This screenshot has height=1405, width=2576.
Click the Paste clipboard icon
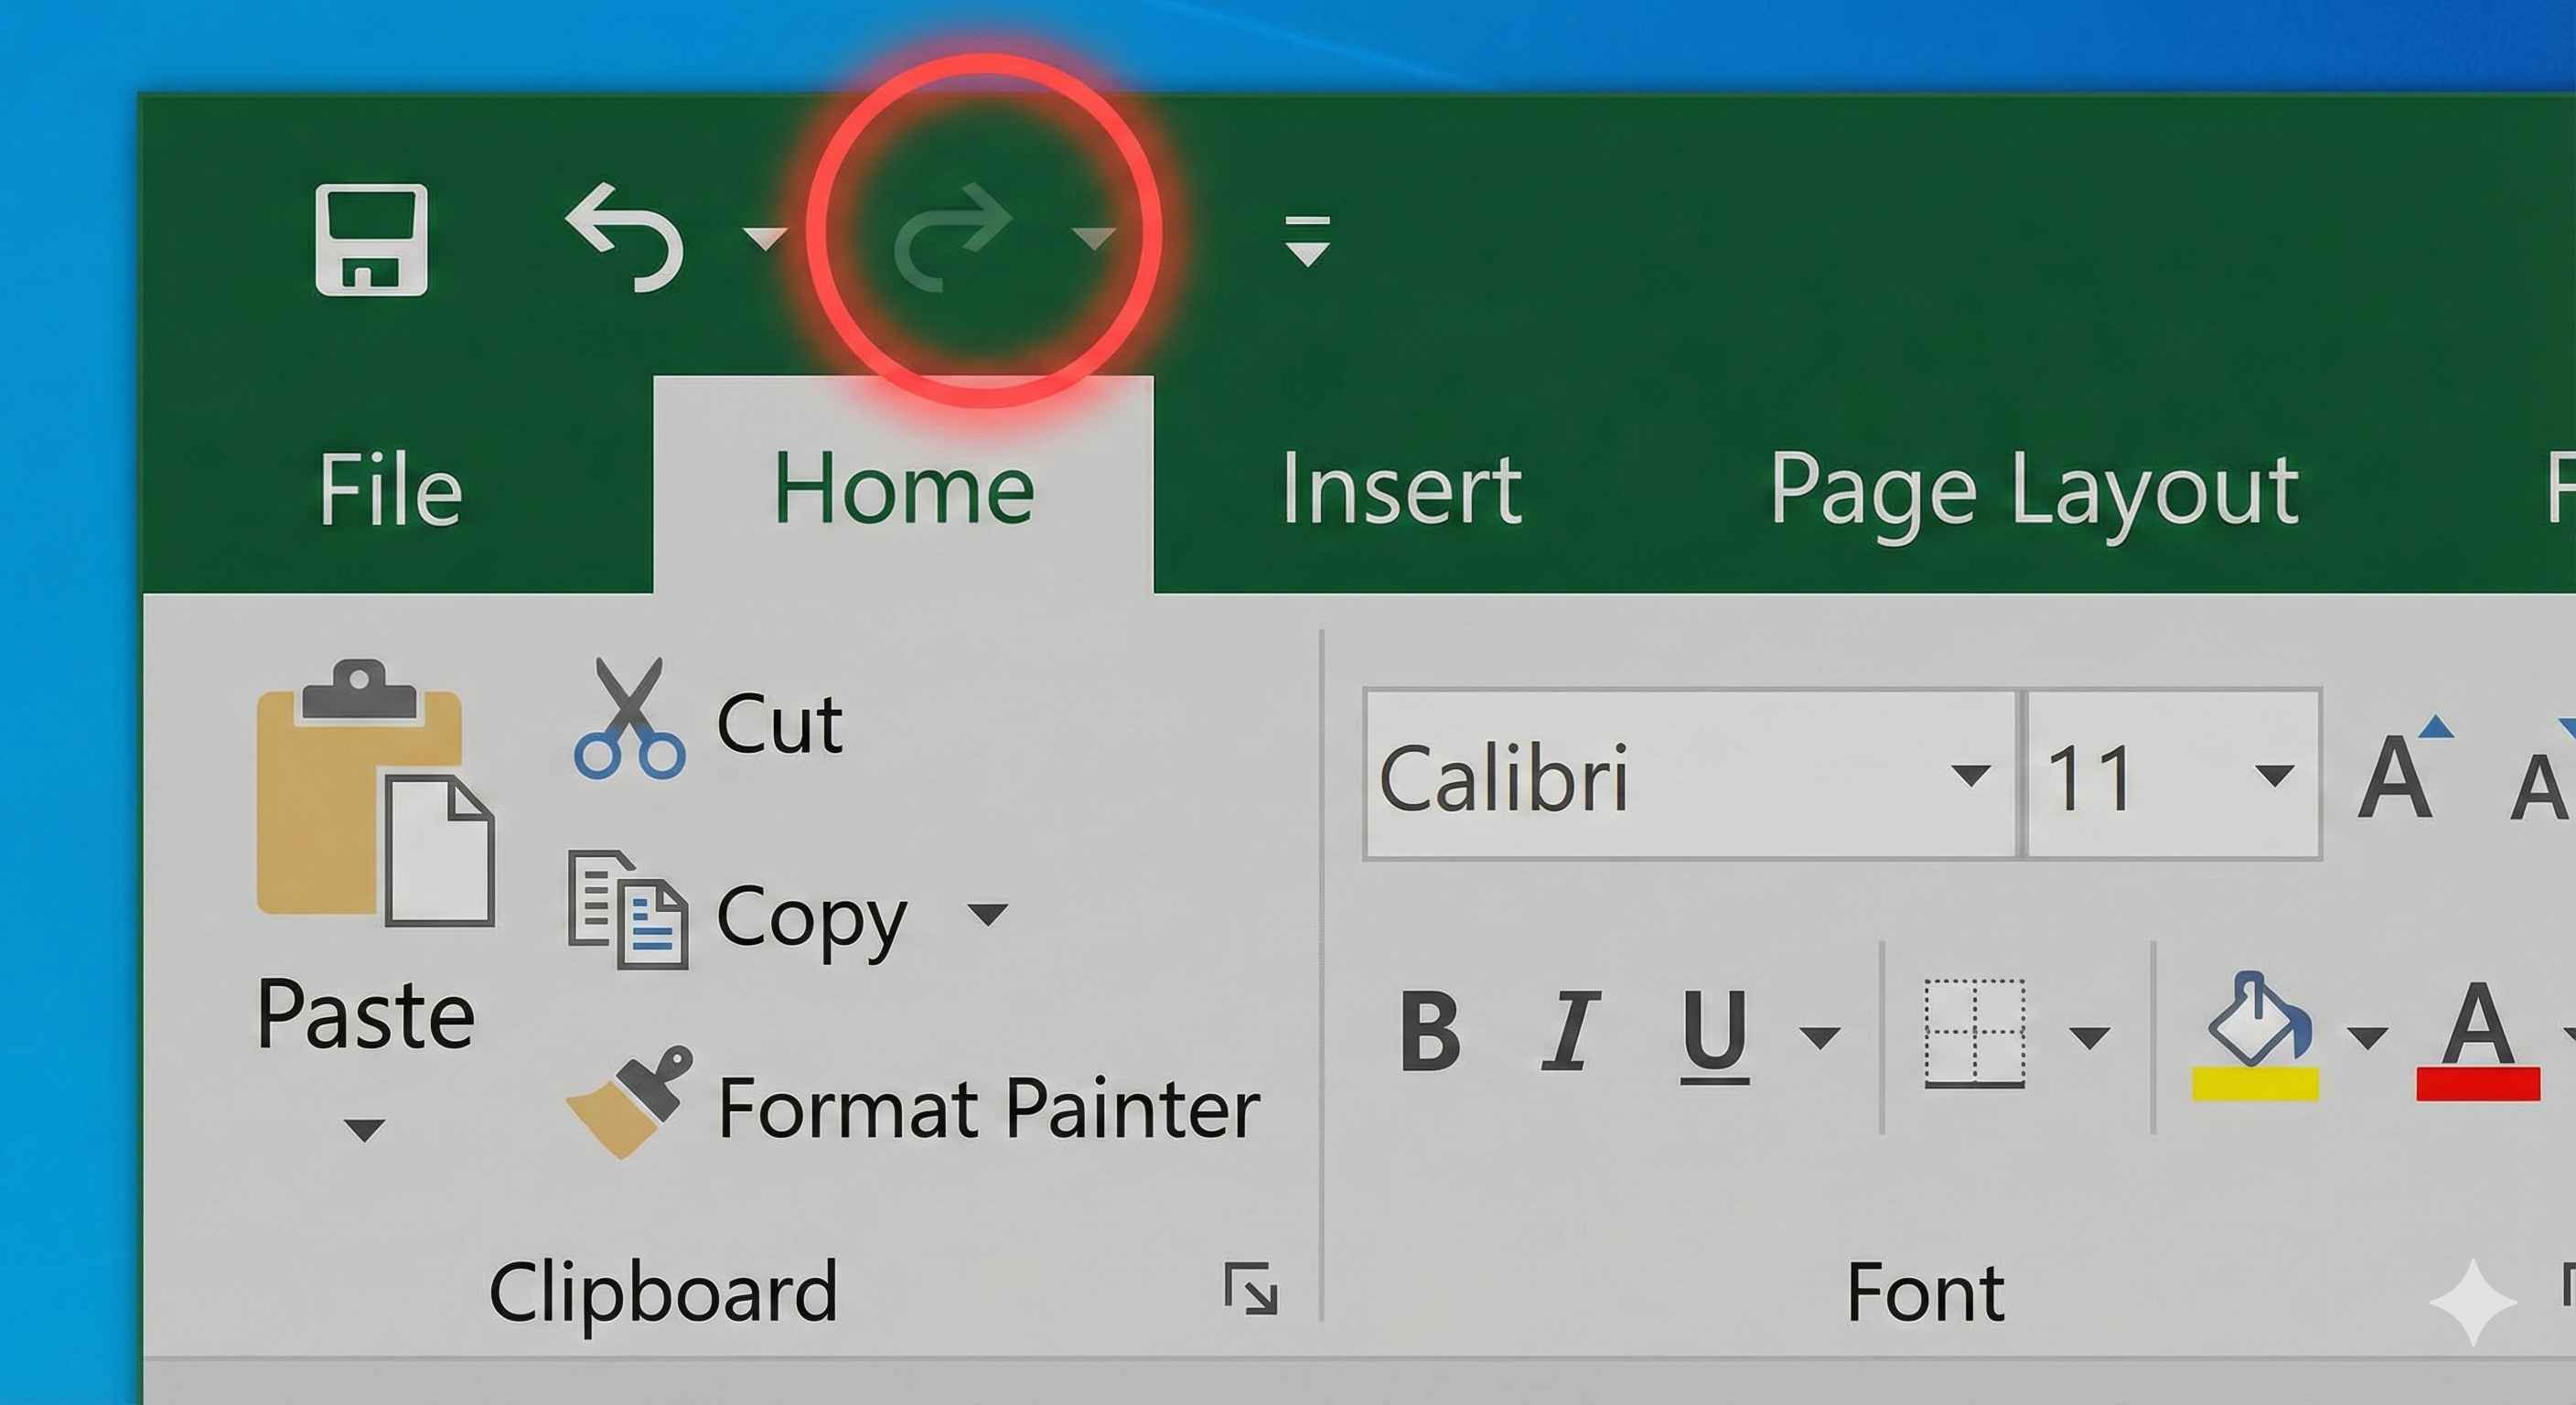coord(372,795)
